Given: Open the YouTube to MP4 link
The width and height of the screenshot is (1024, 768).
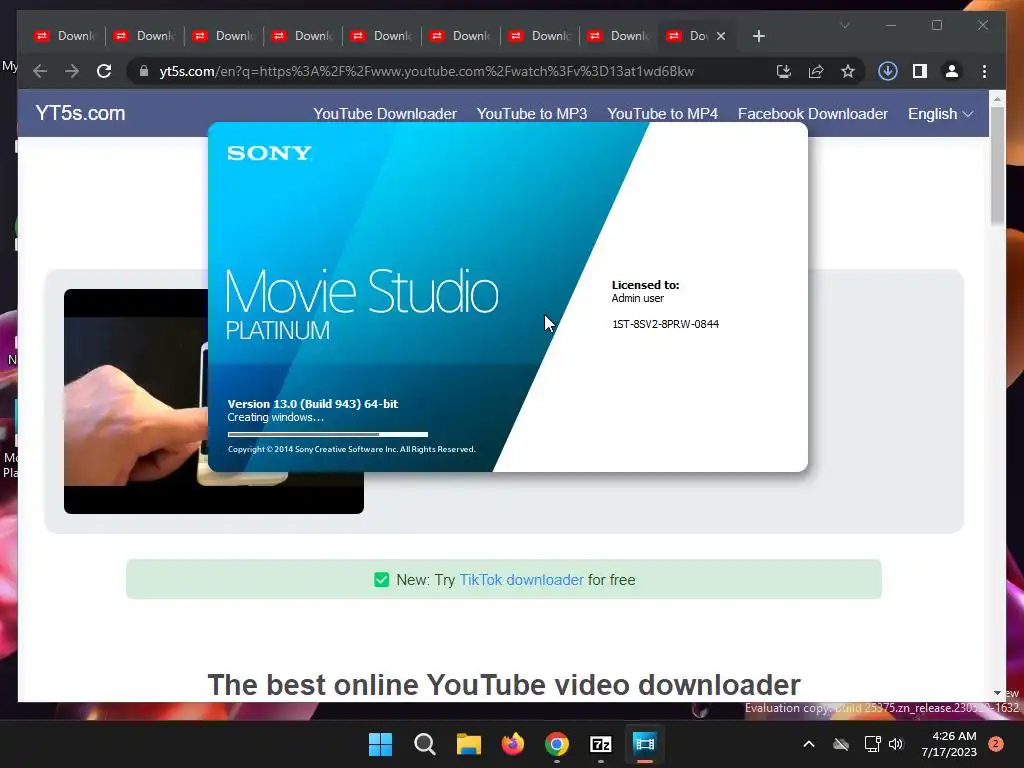Looking at the screenshot, I should 662,114.
